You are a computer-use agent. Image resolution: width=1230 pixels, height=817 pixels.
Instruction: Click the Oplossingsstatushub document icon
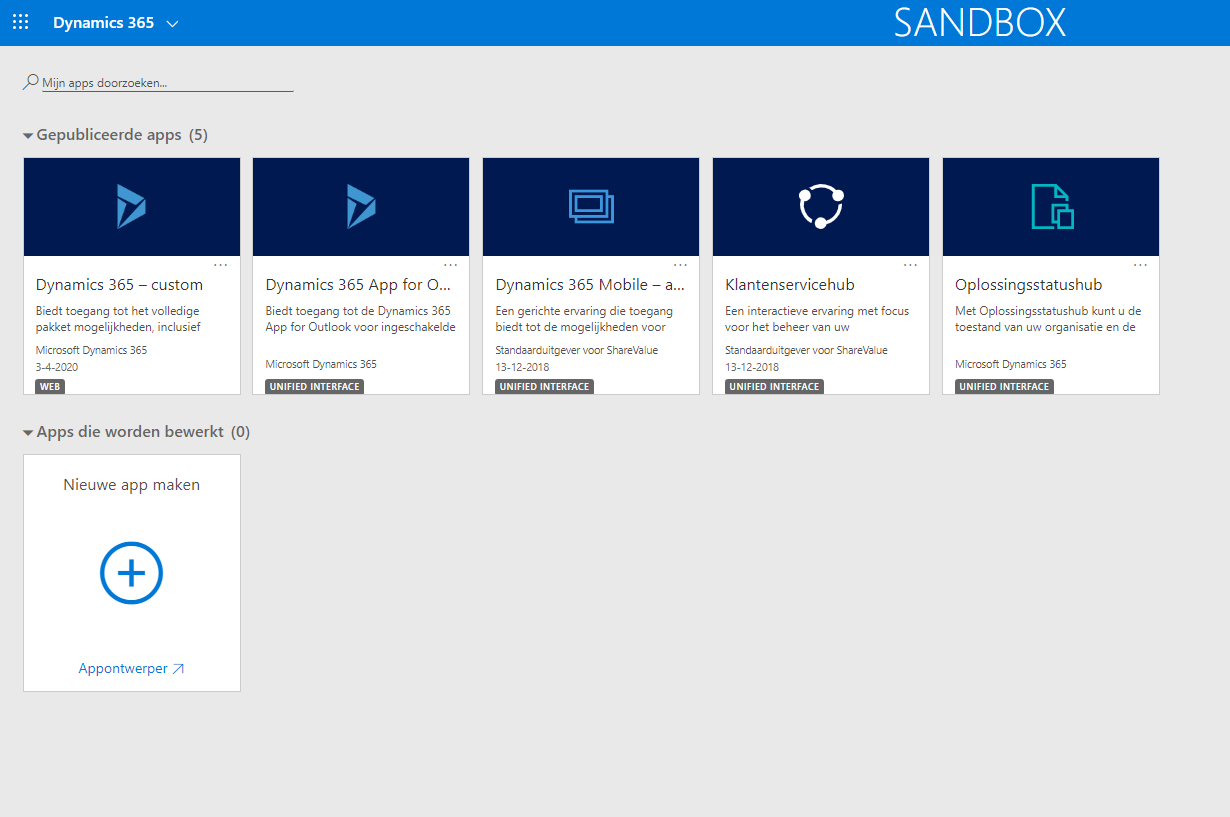point(1051,207)
